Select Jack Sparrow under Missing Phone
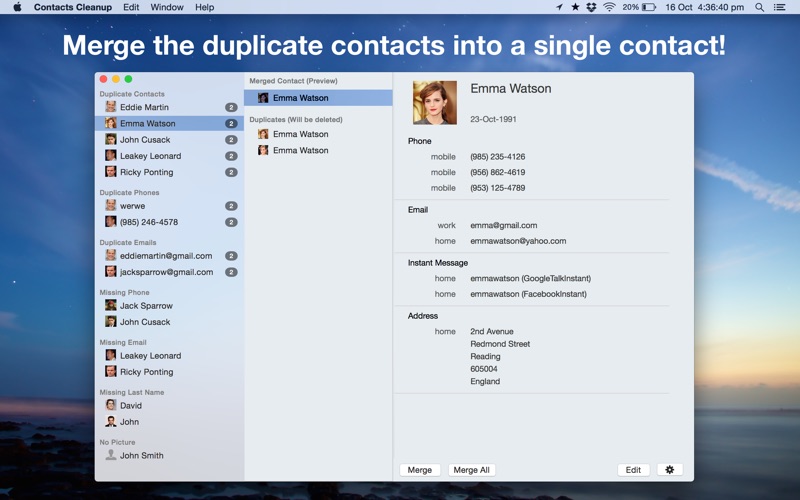This screenshot has height=500, width=800. click(169, 306)
